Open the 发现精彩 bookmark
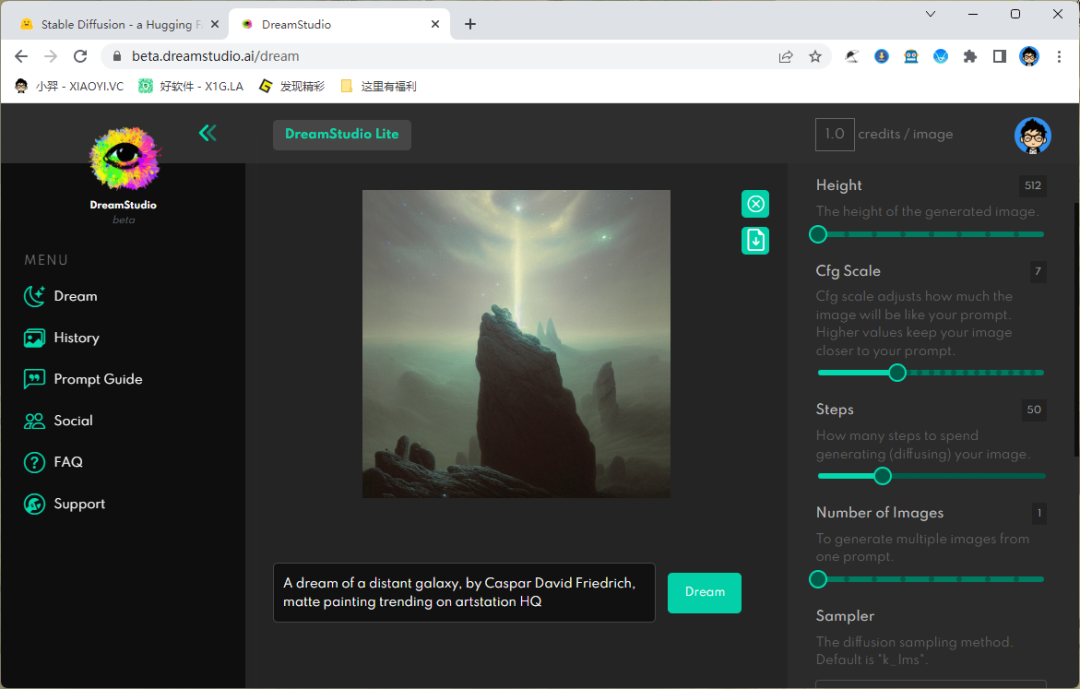Screen dimensions: 1080x689 tap(291, 86)
